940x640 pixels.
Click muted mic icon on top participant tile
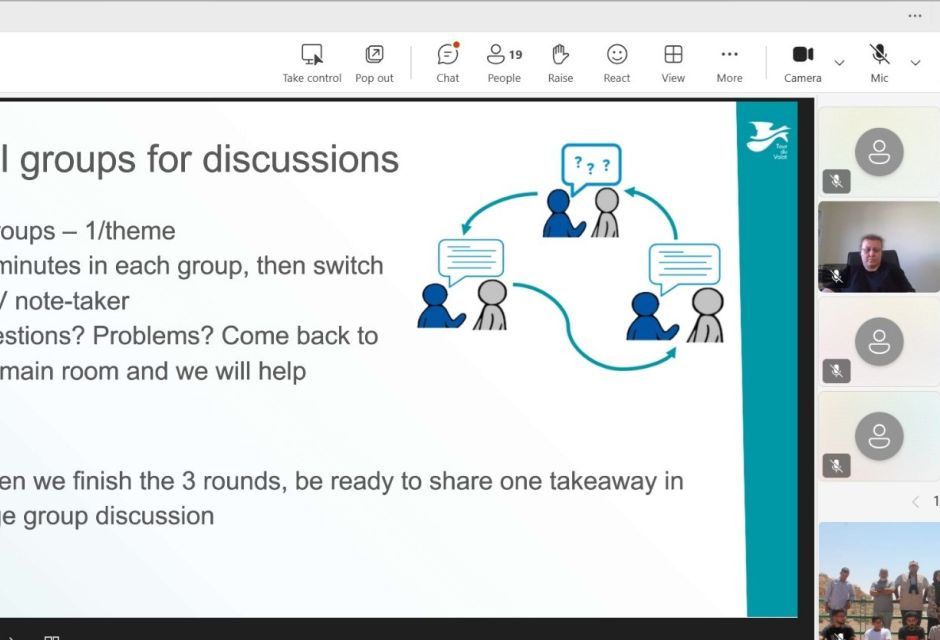837,181
